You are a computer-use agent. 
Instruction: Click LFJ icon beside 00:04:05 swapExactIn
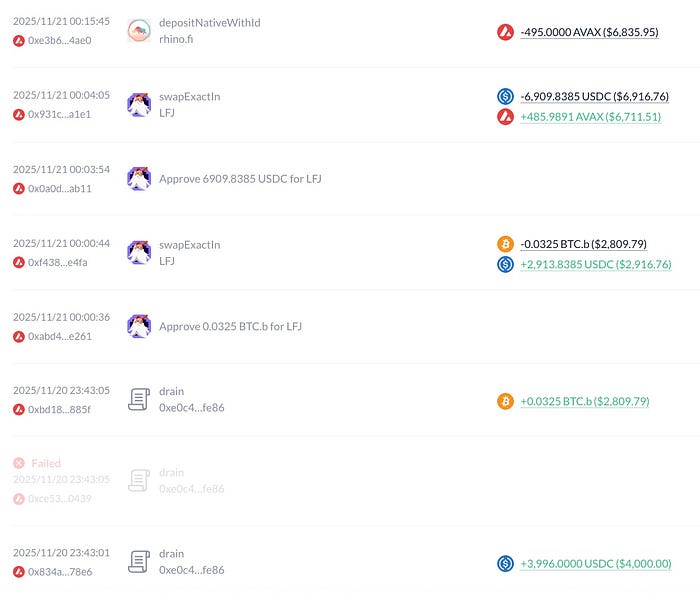pos(139,105)
